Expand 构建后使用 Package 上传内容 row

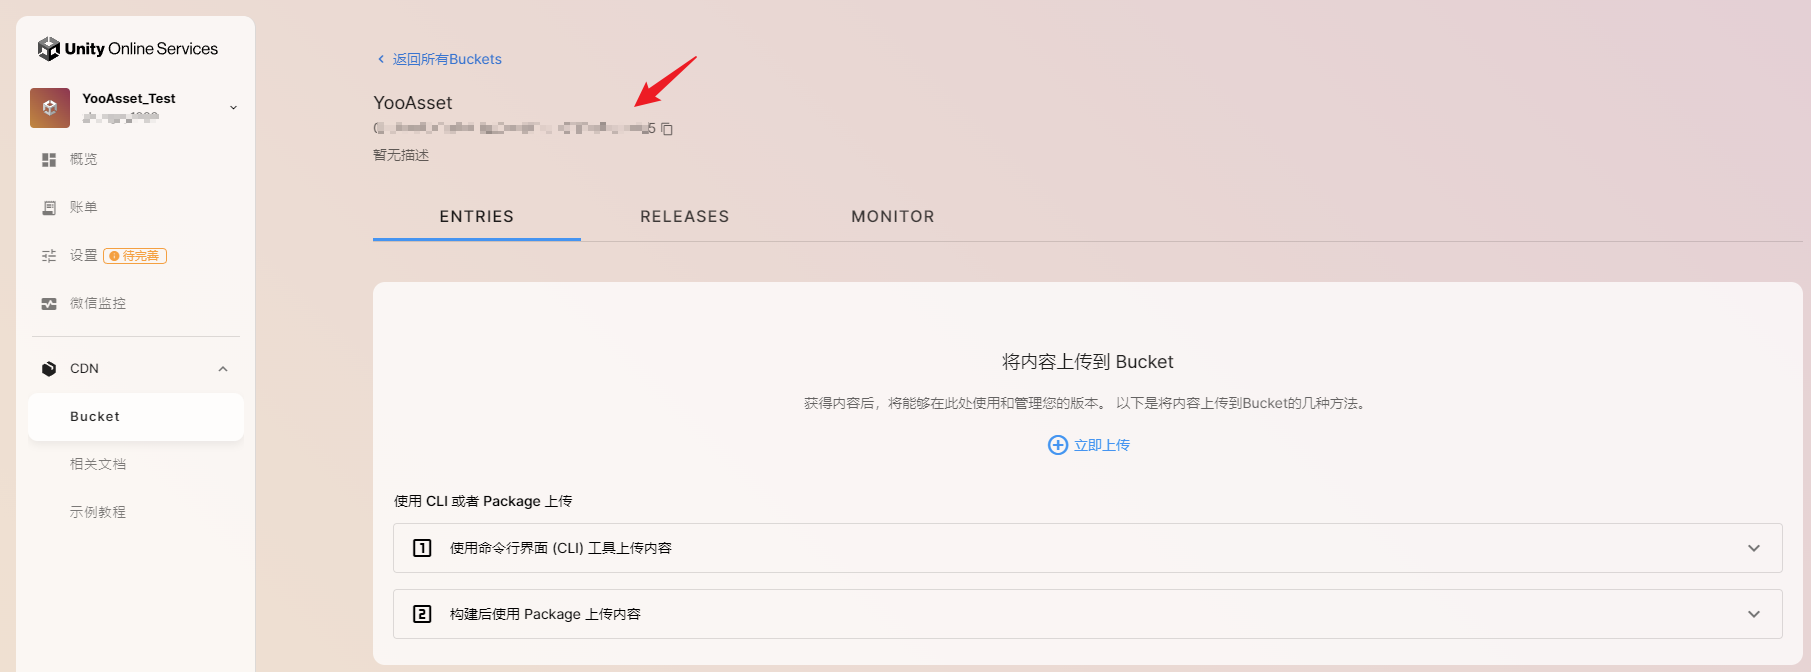click(1088, 614)
